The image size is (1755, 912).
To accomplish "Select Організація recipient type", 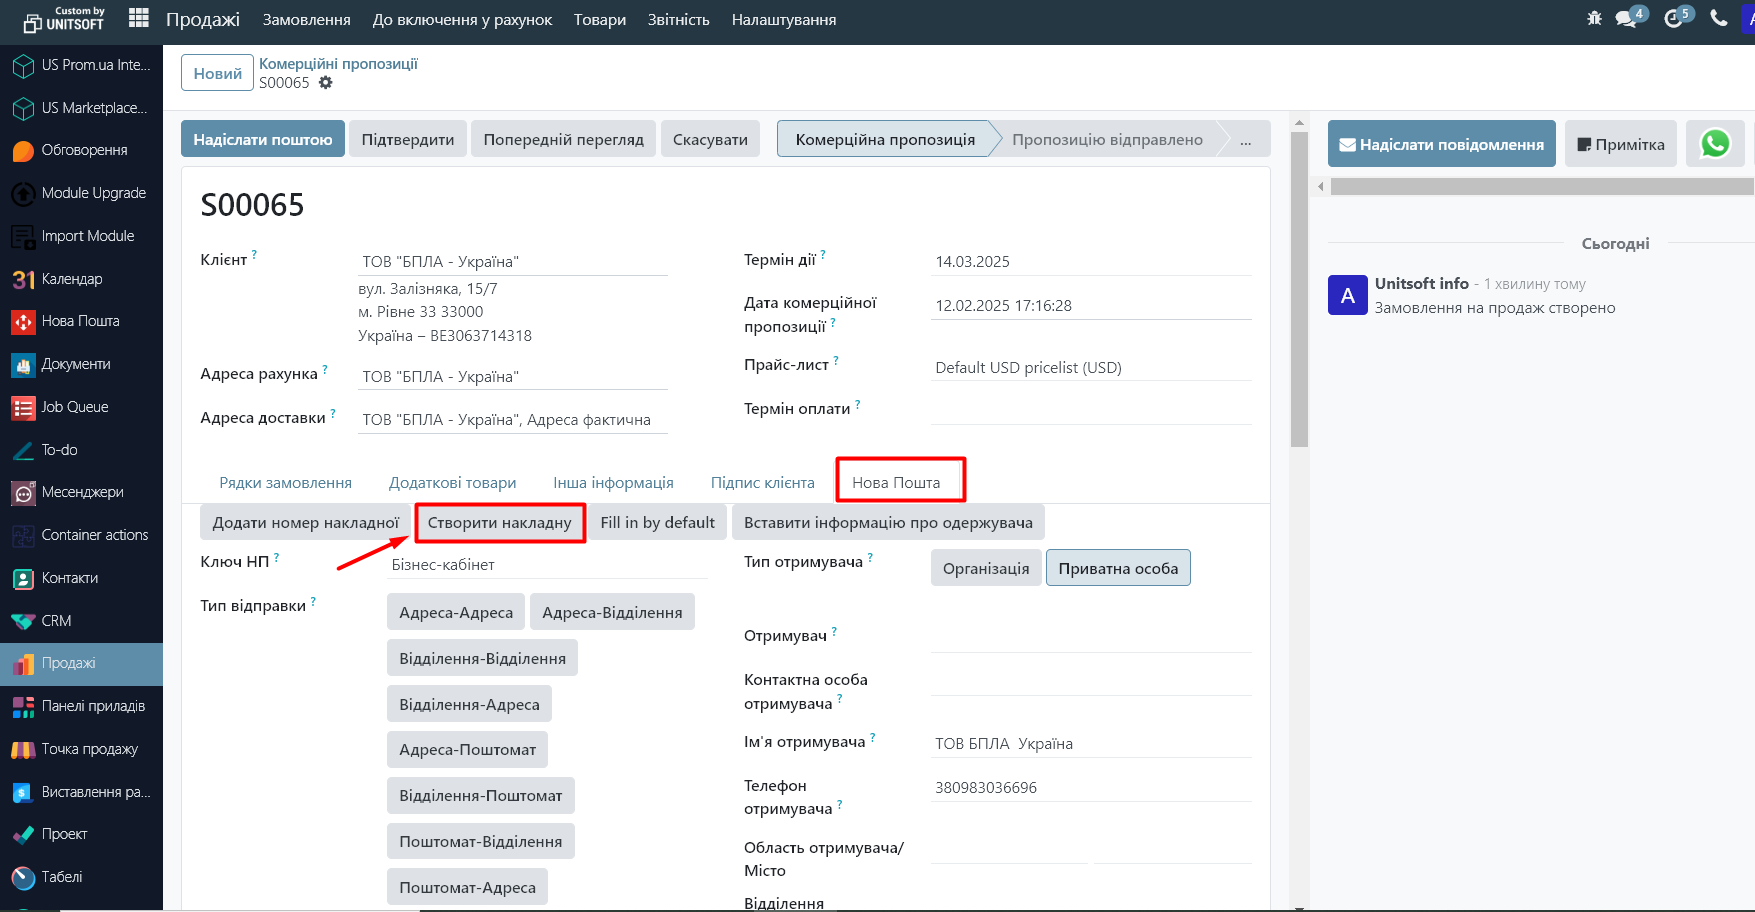I will [x=985, y=568].
